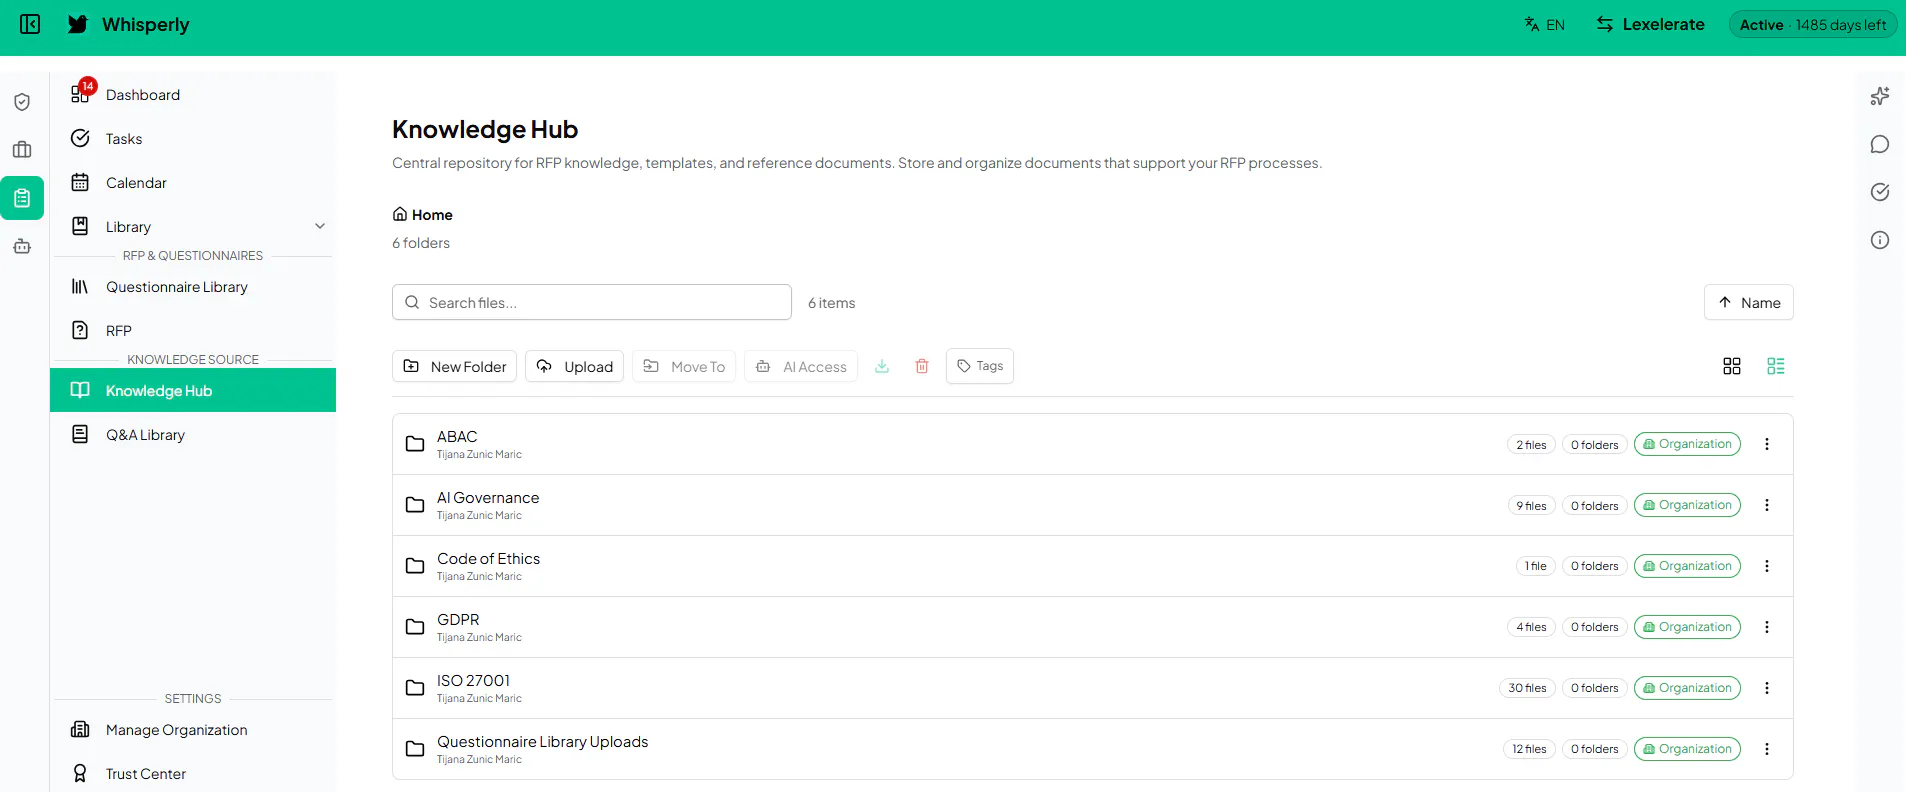The width and height of the screenshot is (1906, 792).
Task: Open Trust Center
Action: (193, 774)
